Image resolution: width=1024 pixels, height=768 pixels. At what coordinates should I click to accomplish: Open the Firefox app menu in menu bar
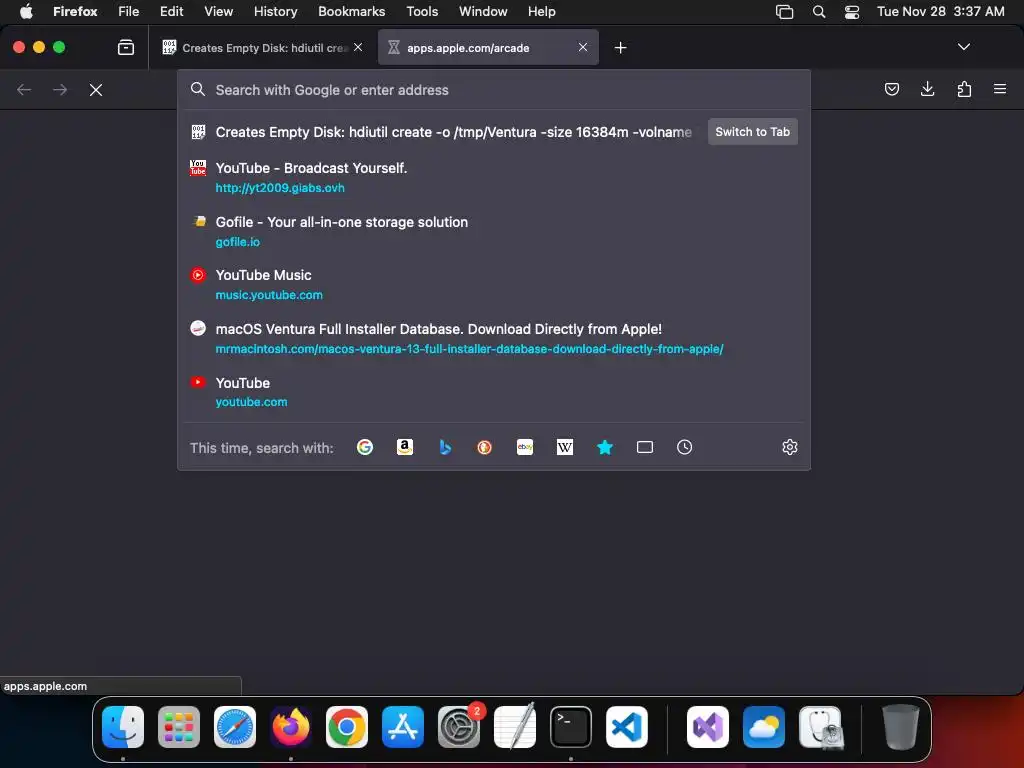pos(75,12)
